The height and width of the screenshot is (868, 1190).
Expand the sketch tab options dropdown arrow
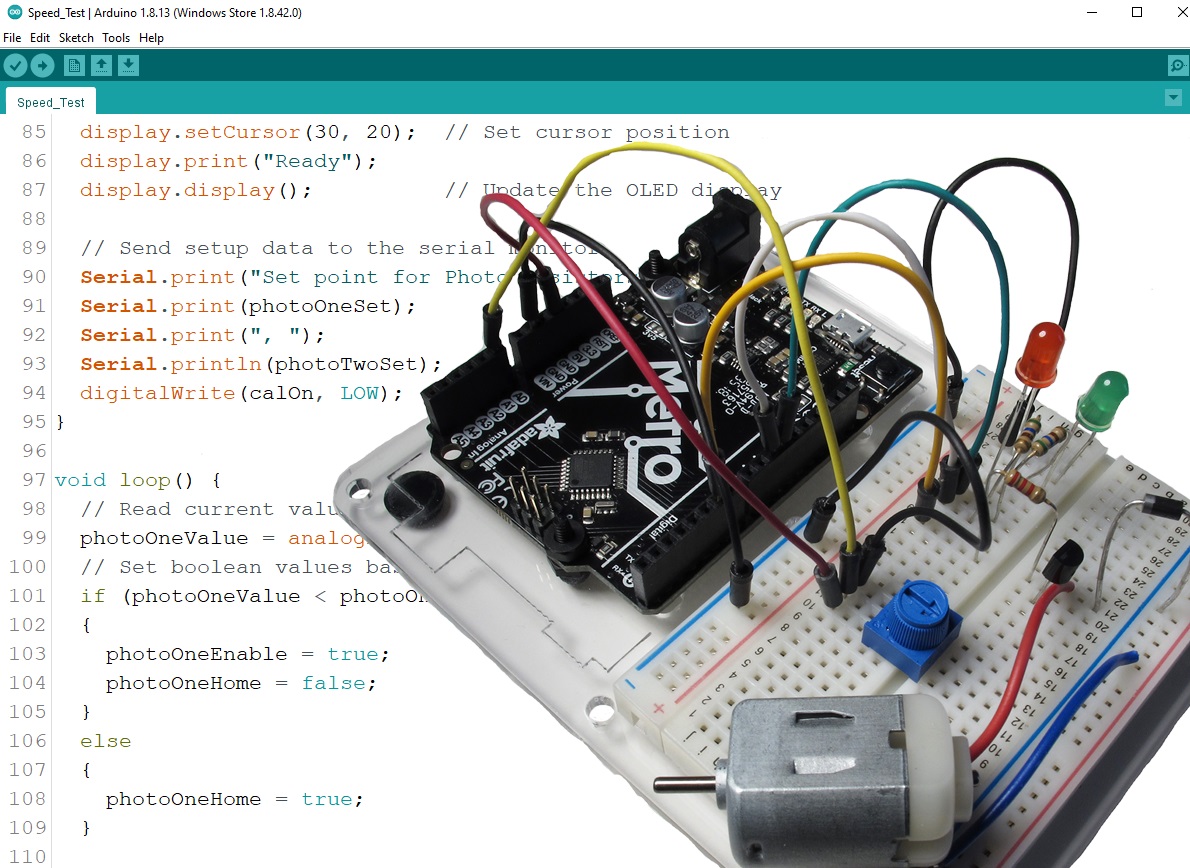[x=1174, y=97]
